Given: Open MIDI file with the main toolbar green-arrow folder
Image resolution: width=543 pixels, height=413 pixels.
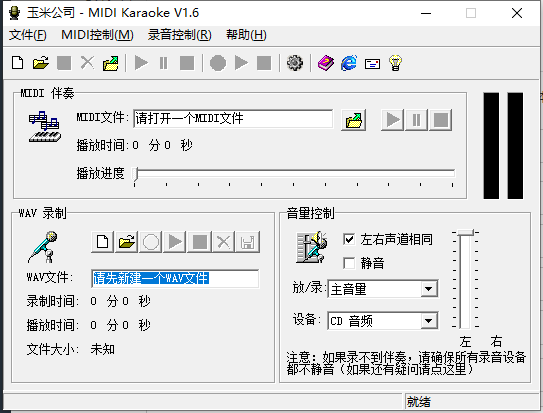Looking at the screenshot, I should (110, 63).
